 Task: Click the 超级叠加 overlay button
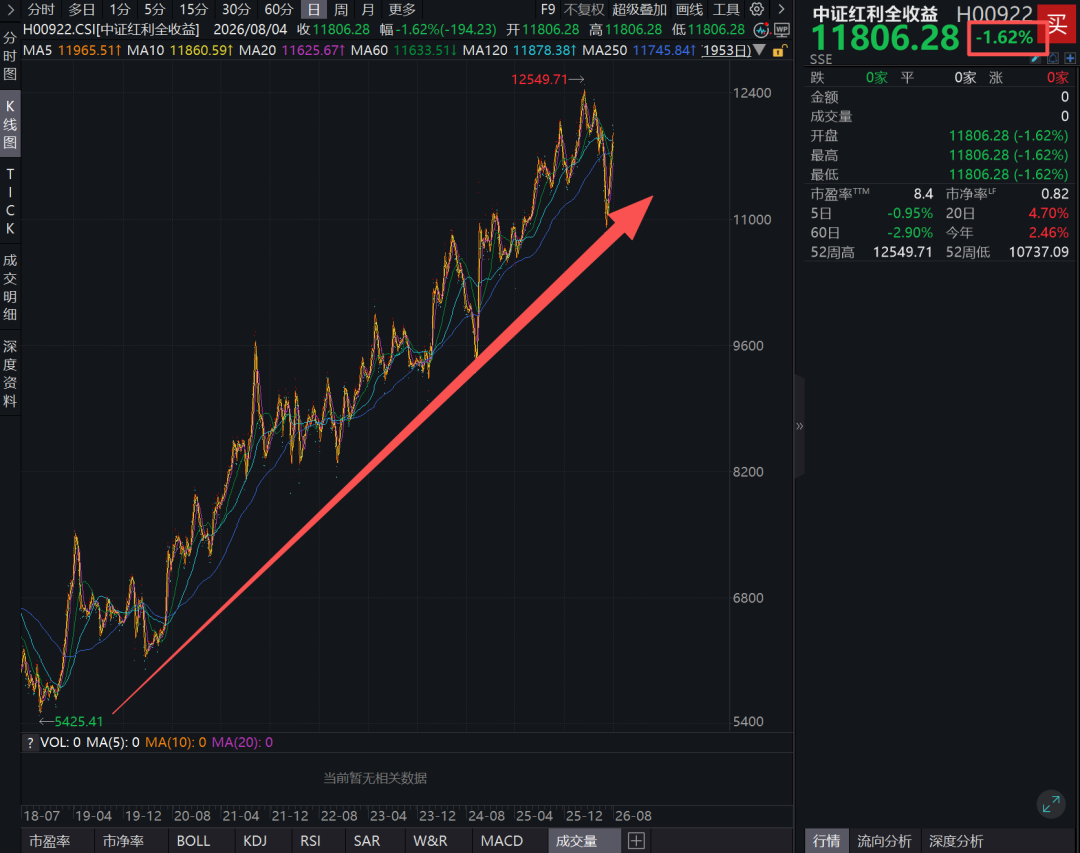639,10
